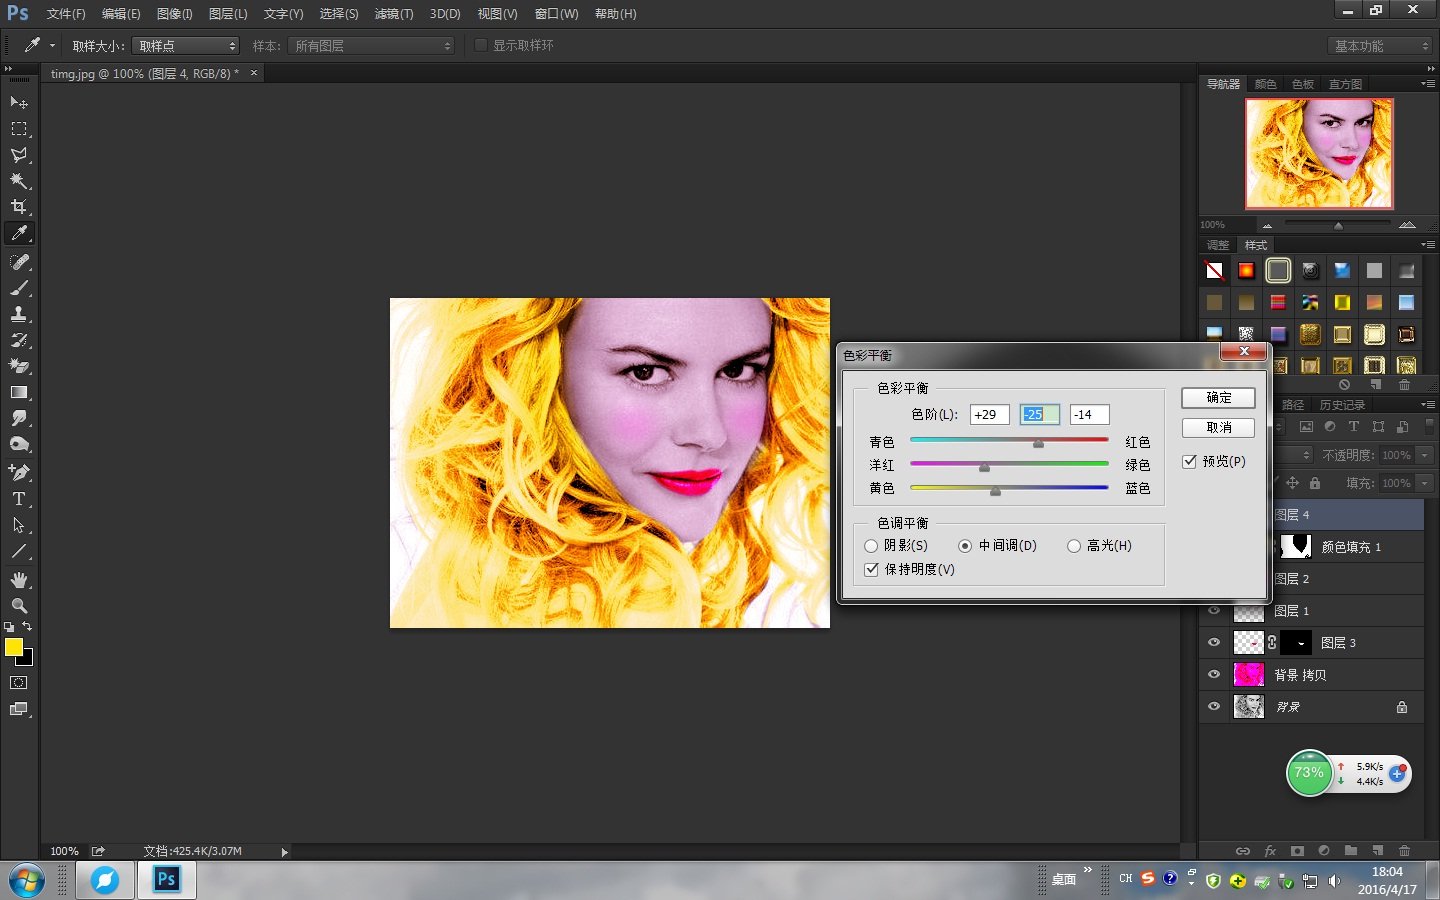
Task: Uncheck the 保持明度 checkbox
Action: point(871,569)
